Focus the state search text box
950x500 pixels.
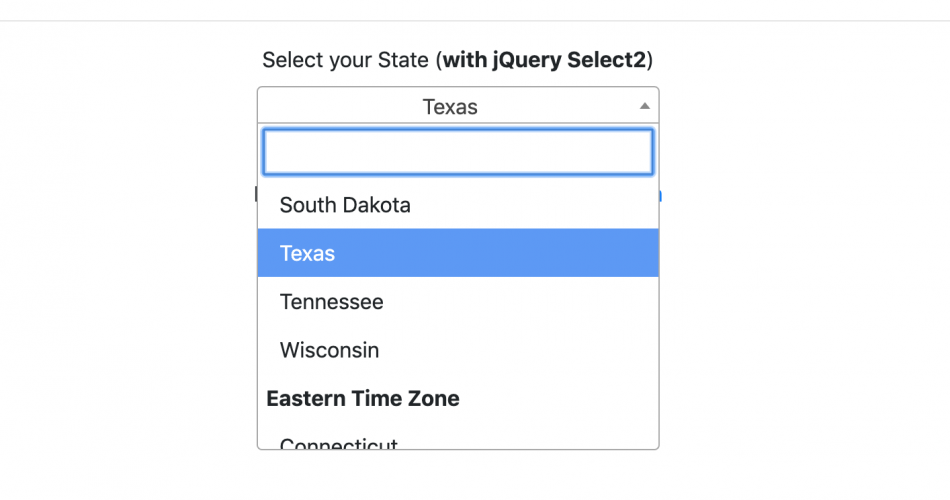[x=457, y=152]
